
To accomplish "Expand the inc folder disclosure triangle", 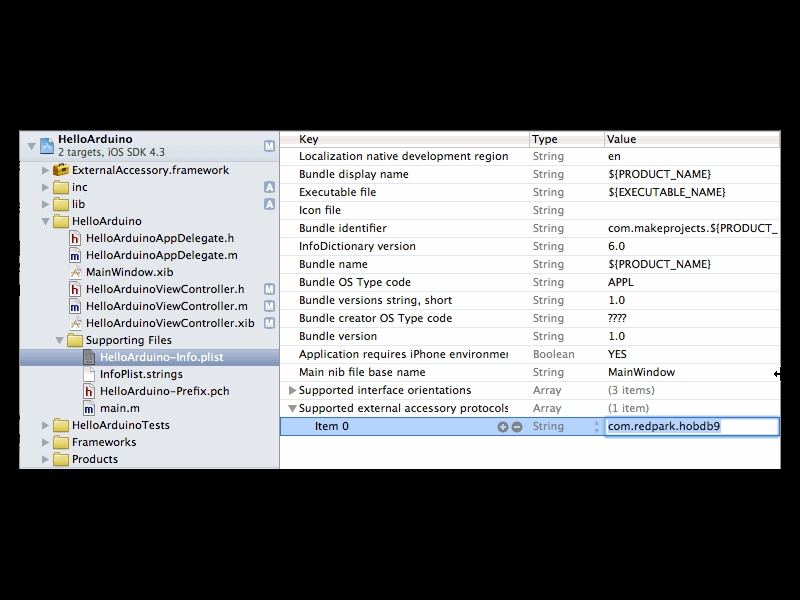I will click(45, 187).
